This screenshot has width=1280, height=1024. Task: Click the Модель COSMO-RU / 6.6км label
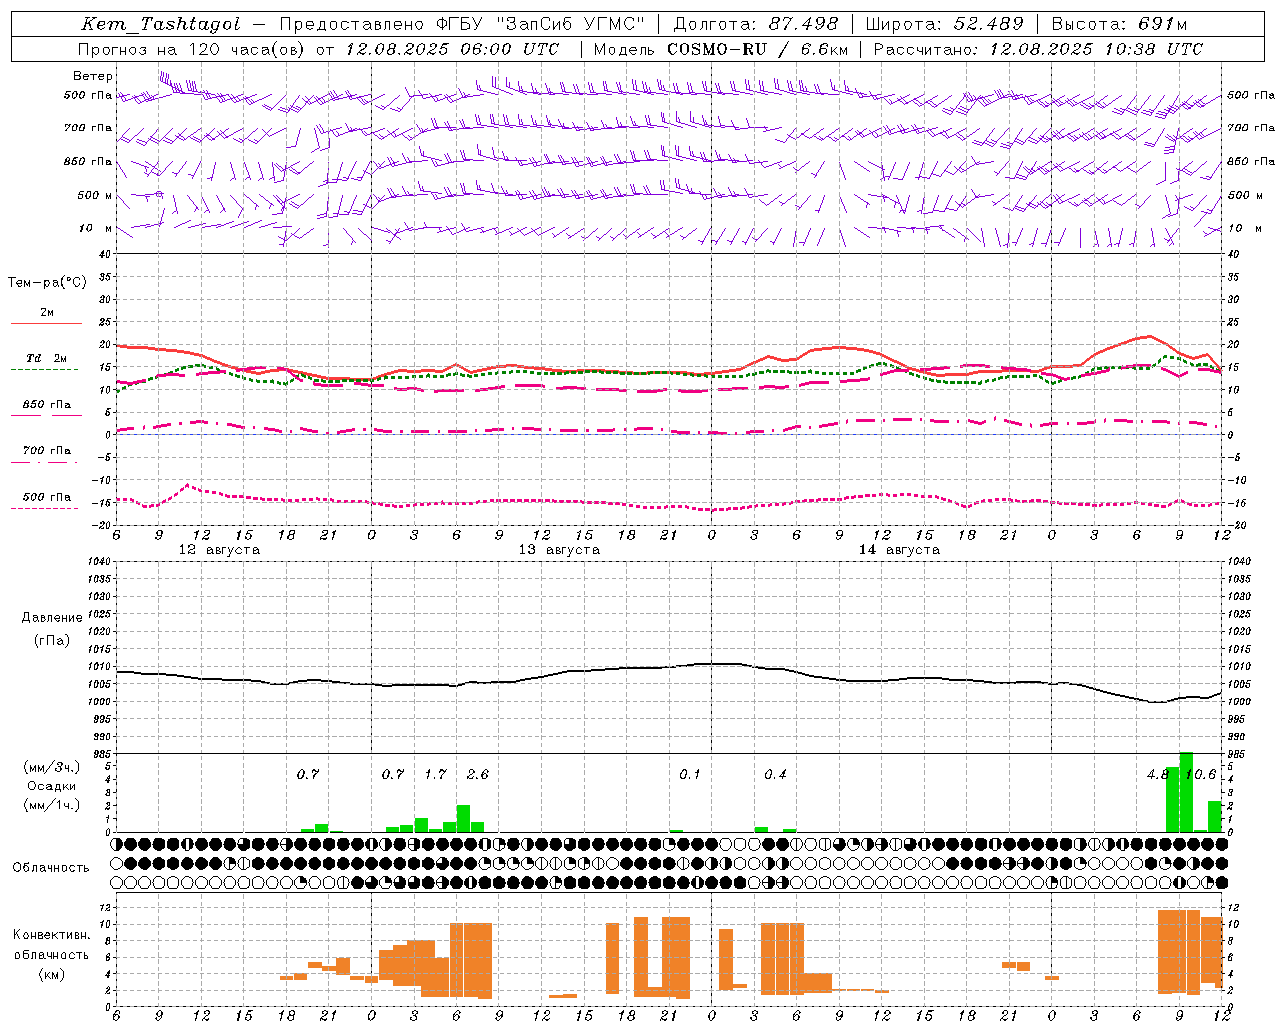pyautogui.click(x=721, y=49)
